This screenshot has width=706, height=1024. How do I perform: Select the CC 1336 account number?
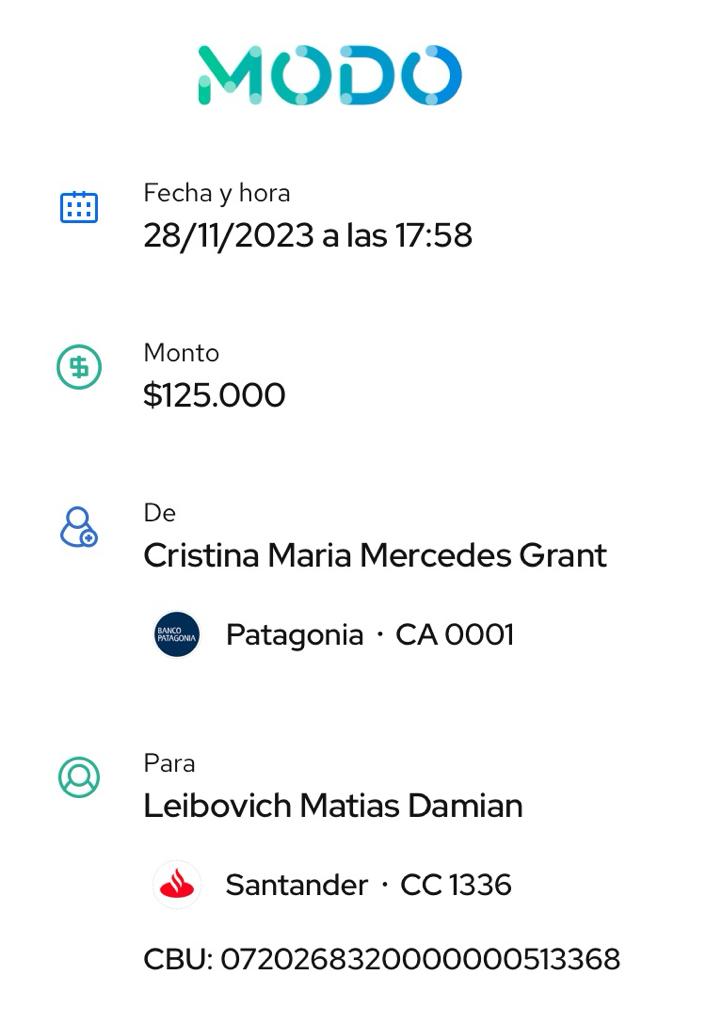456,885
